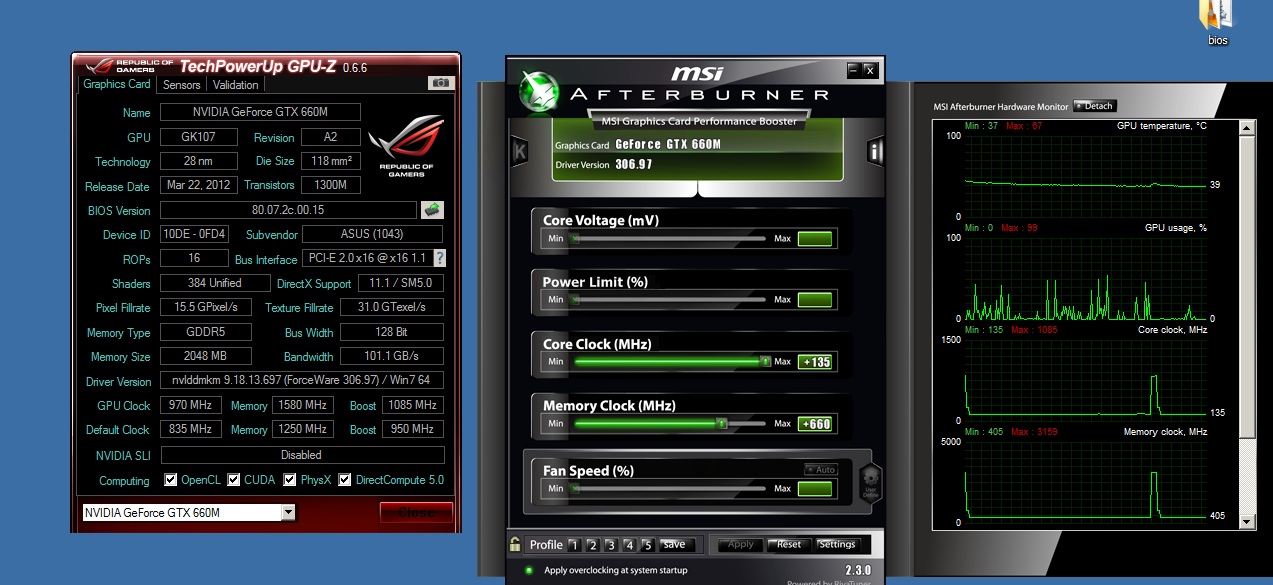Switch to the Graphics Card tab
Screen dimensions: 1273x585
coord(117,84)
